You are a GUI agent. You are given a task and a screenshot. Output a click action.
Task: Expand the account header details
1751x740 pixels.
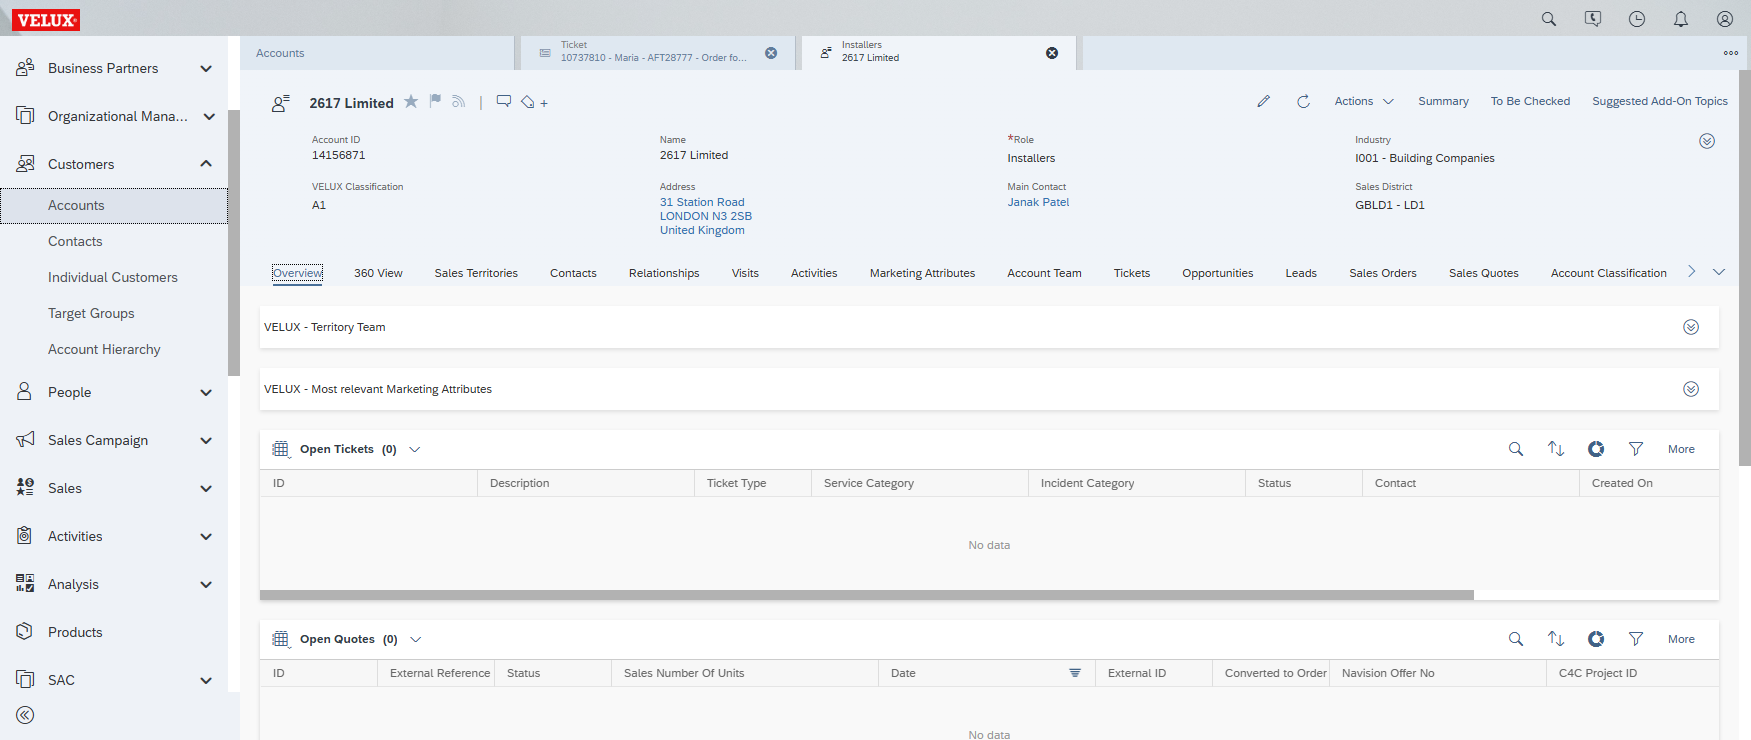(1707, 141)
